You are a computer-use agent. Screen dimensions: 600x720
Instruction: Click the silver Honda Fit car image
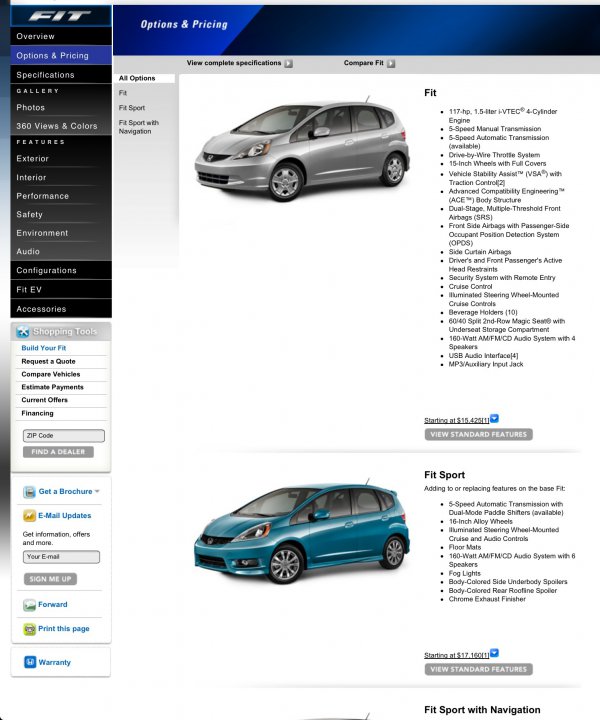pyautogui.click(x=303, y=148)
